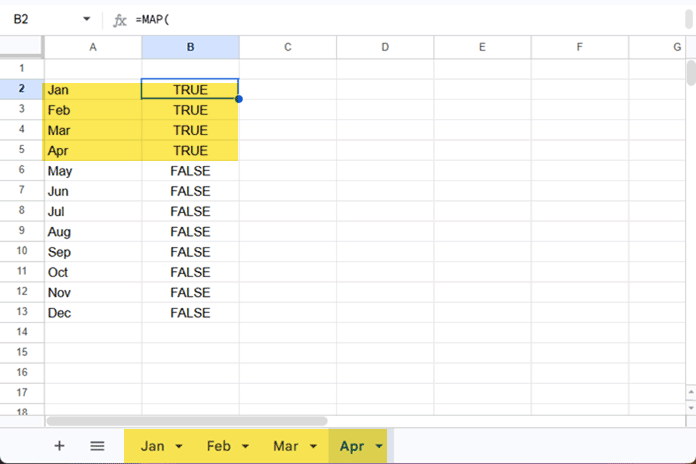The width and height of the screenshot is (696, 464).
Task: Add a new sheet with plus icon
Action: pos(59,446)
